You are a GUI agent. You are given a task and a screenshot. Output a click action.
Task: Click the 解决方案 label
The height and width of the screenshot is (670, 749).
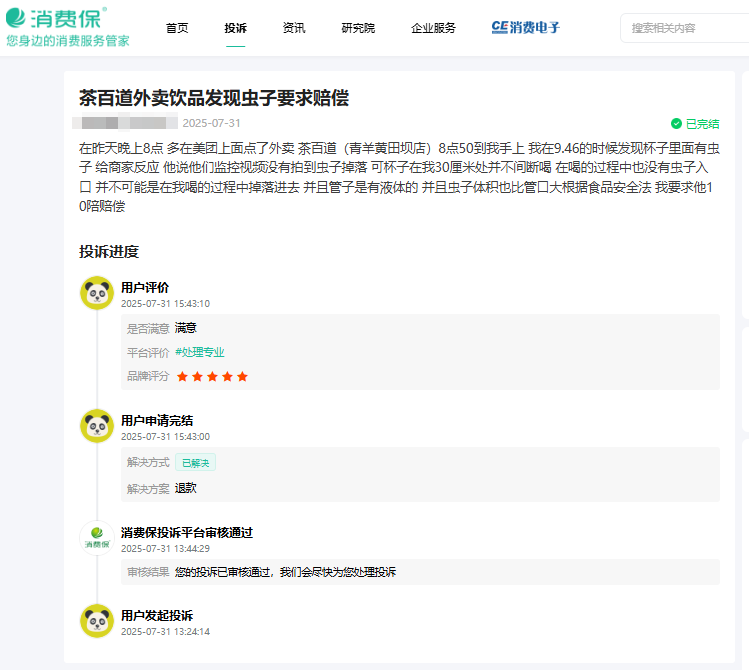[148, 489]
